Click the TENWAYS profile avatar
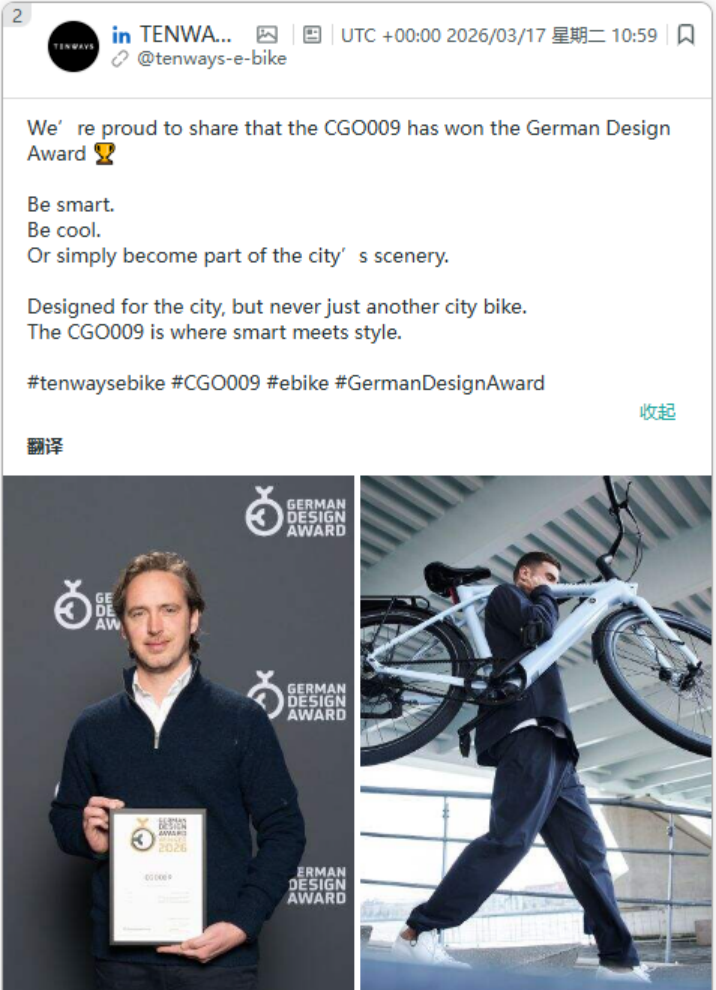Image resolution: width=716 pixels, height=990 pixels. pos(73,46)
